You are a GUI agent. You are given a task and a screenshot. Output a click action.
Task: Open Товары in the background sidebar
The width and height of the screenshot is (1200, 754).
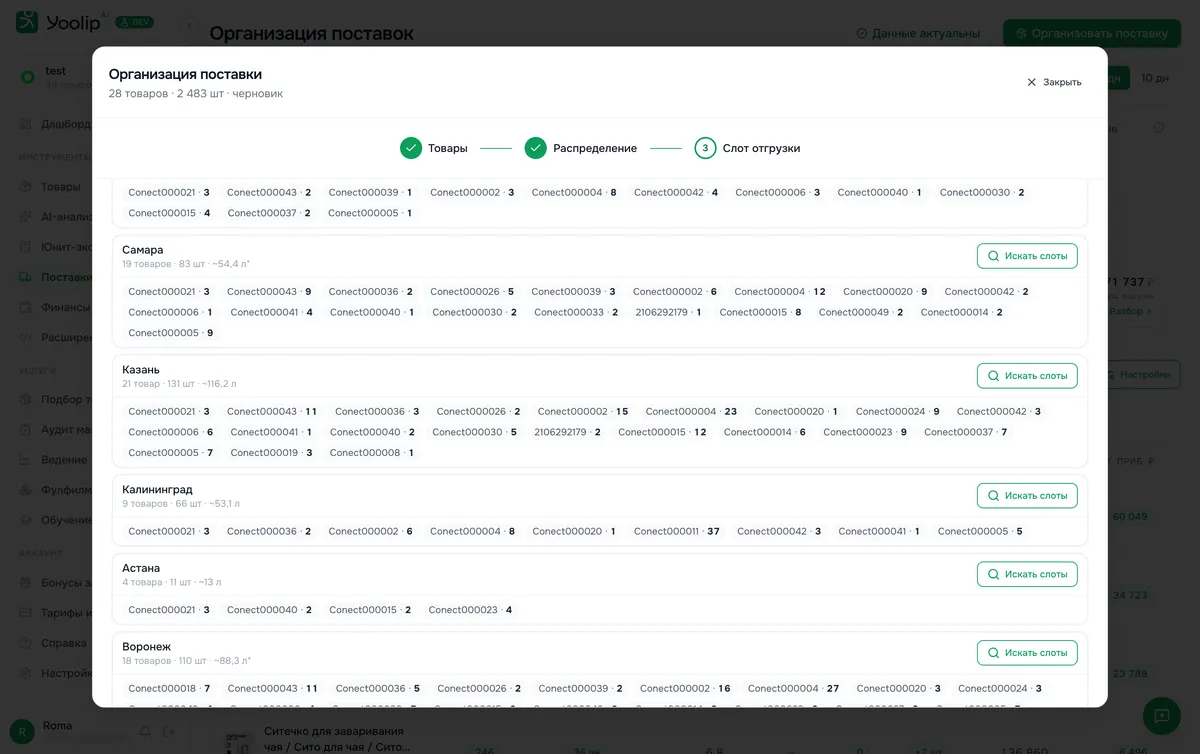click(x=51, y=187)
